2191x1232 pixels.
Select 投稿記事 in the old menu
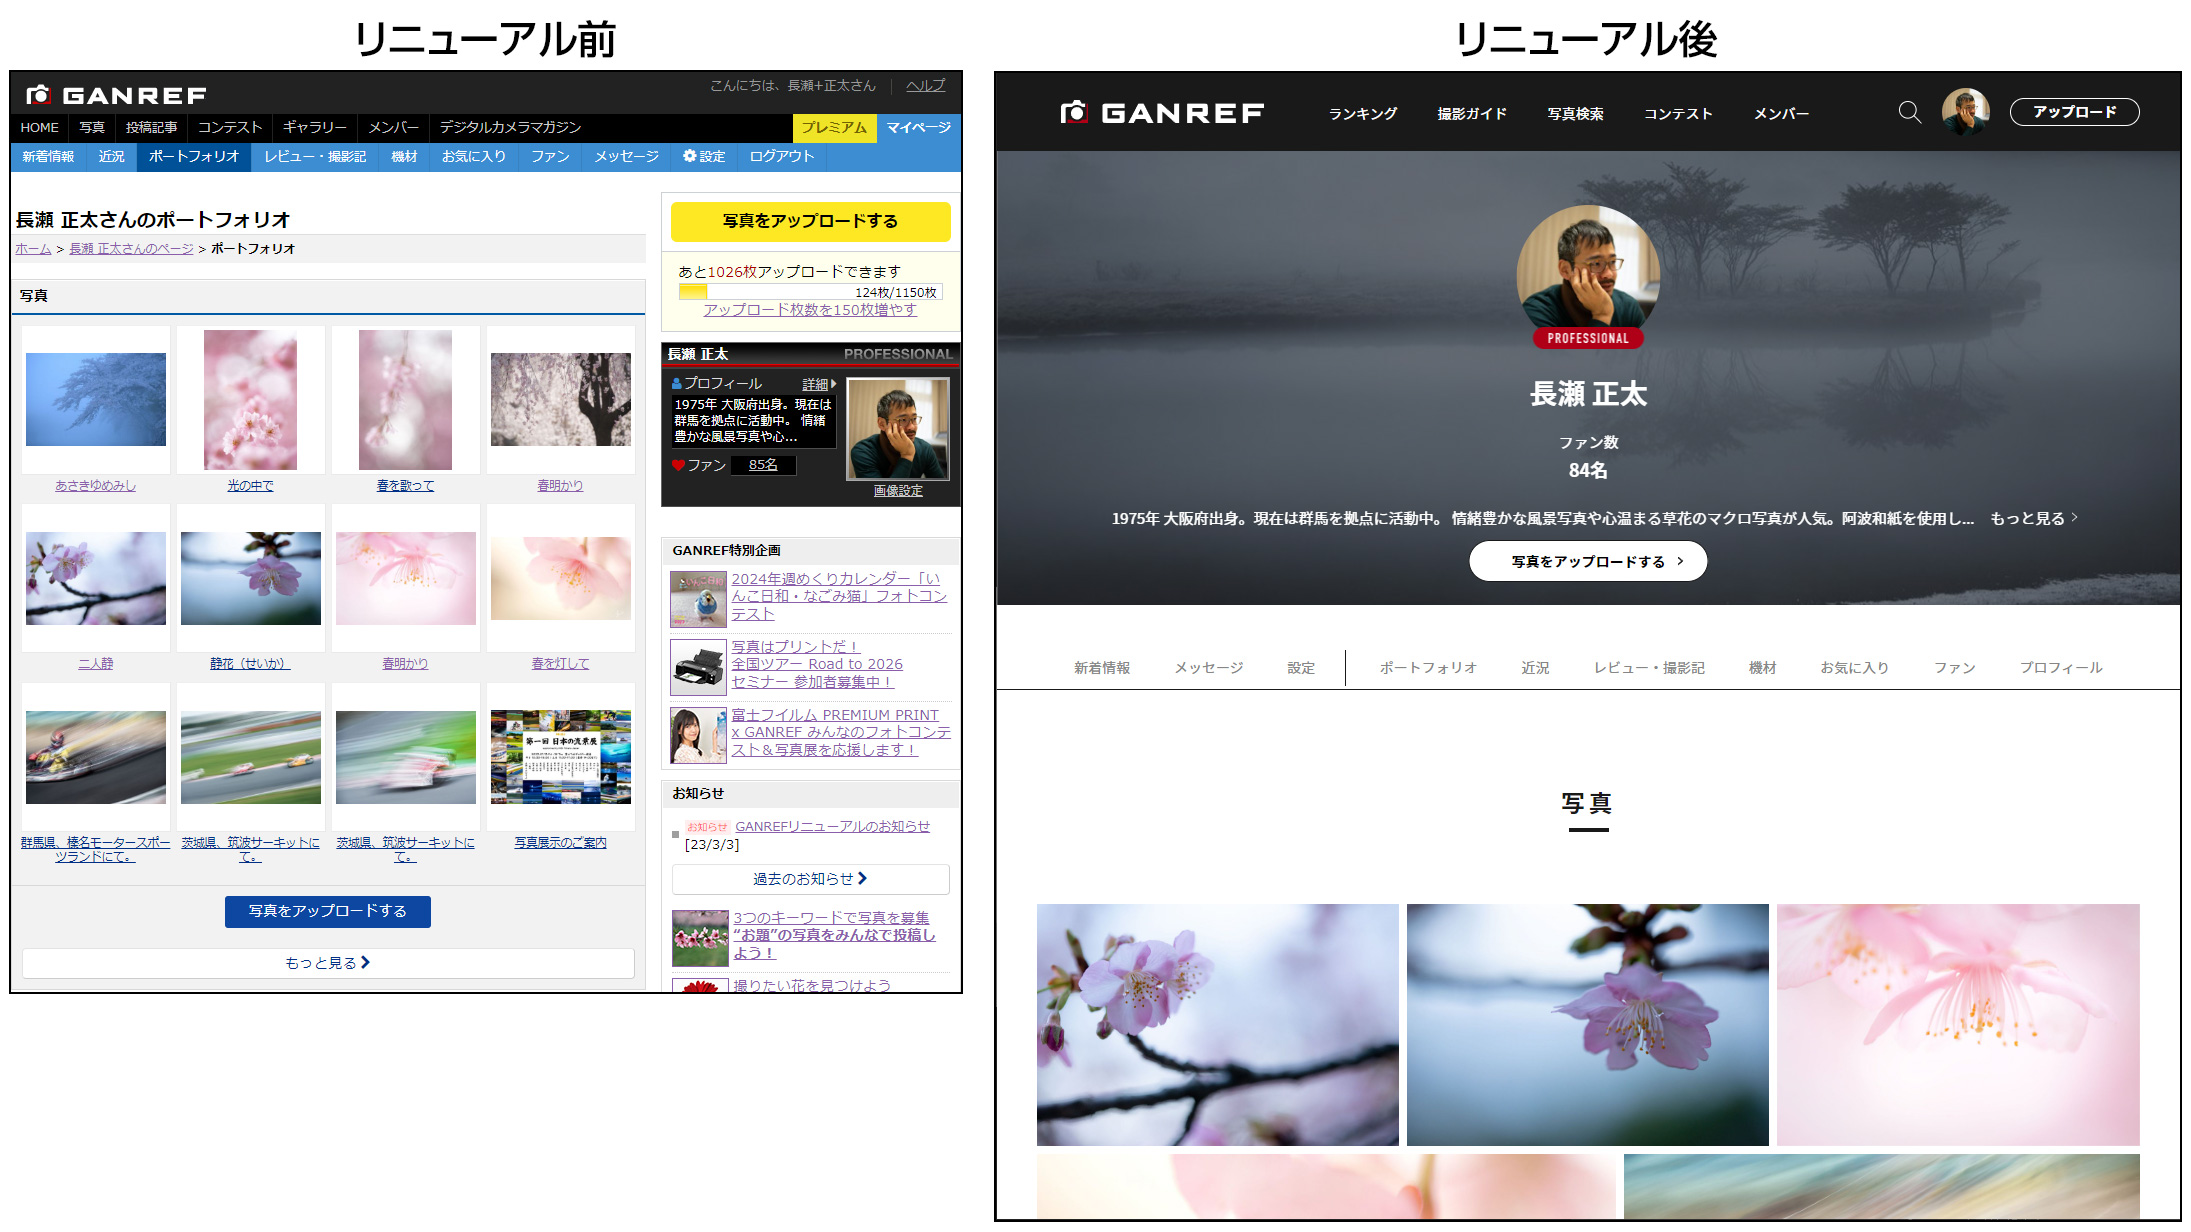(151, 127)
